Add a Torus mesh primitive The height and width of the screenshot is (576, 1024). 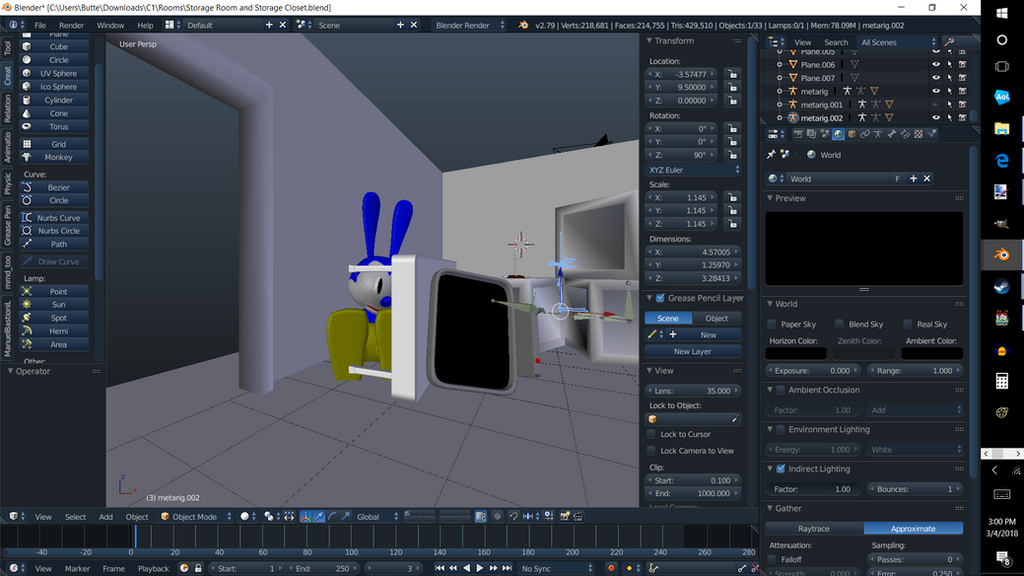[54, 127]
